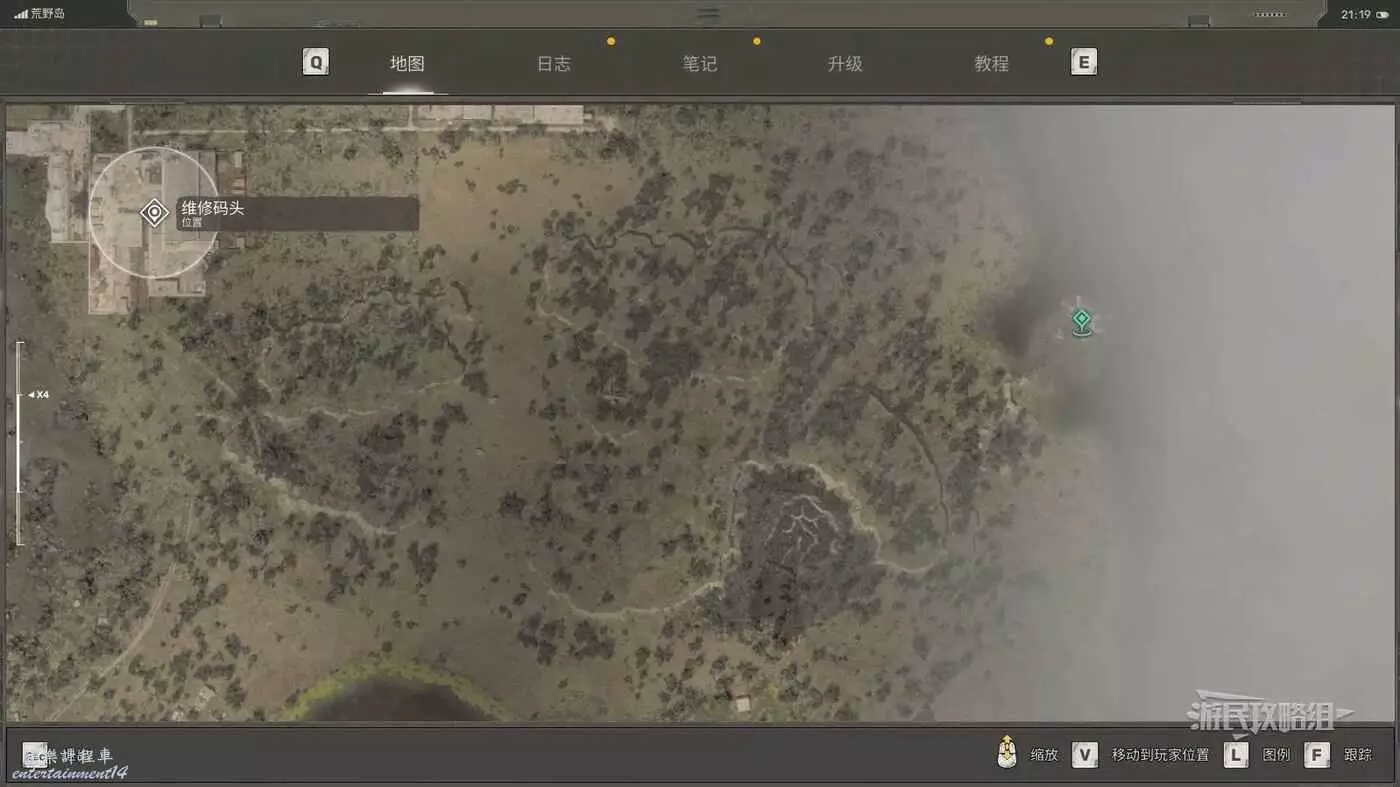Click the green player position marker
The width and height of the screenshot is (1400, 787).
(1081, 320)
